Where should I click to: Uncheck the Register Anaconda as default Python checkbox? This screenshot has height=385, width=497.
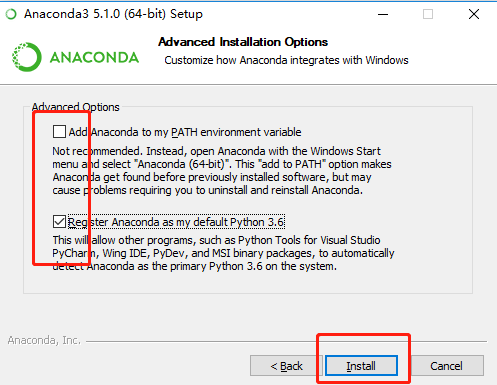(x=59, y=221)
